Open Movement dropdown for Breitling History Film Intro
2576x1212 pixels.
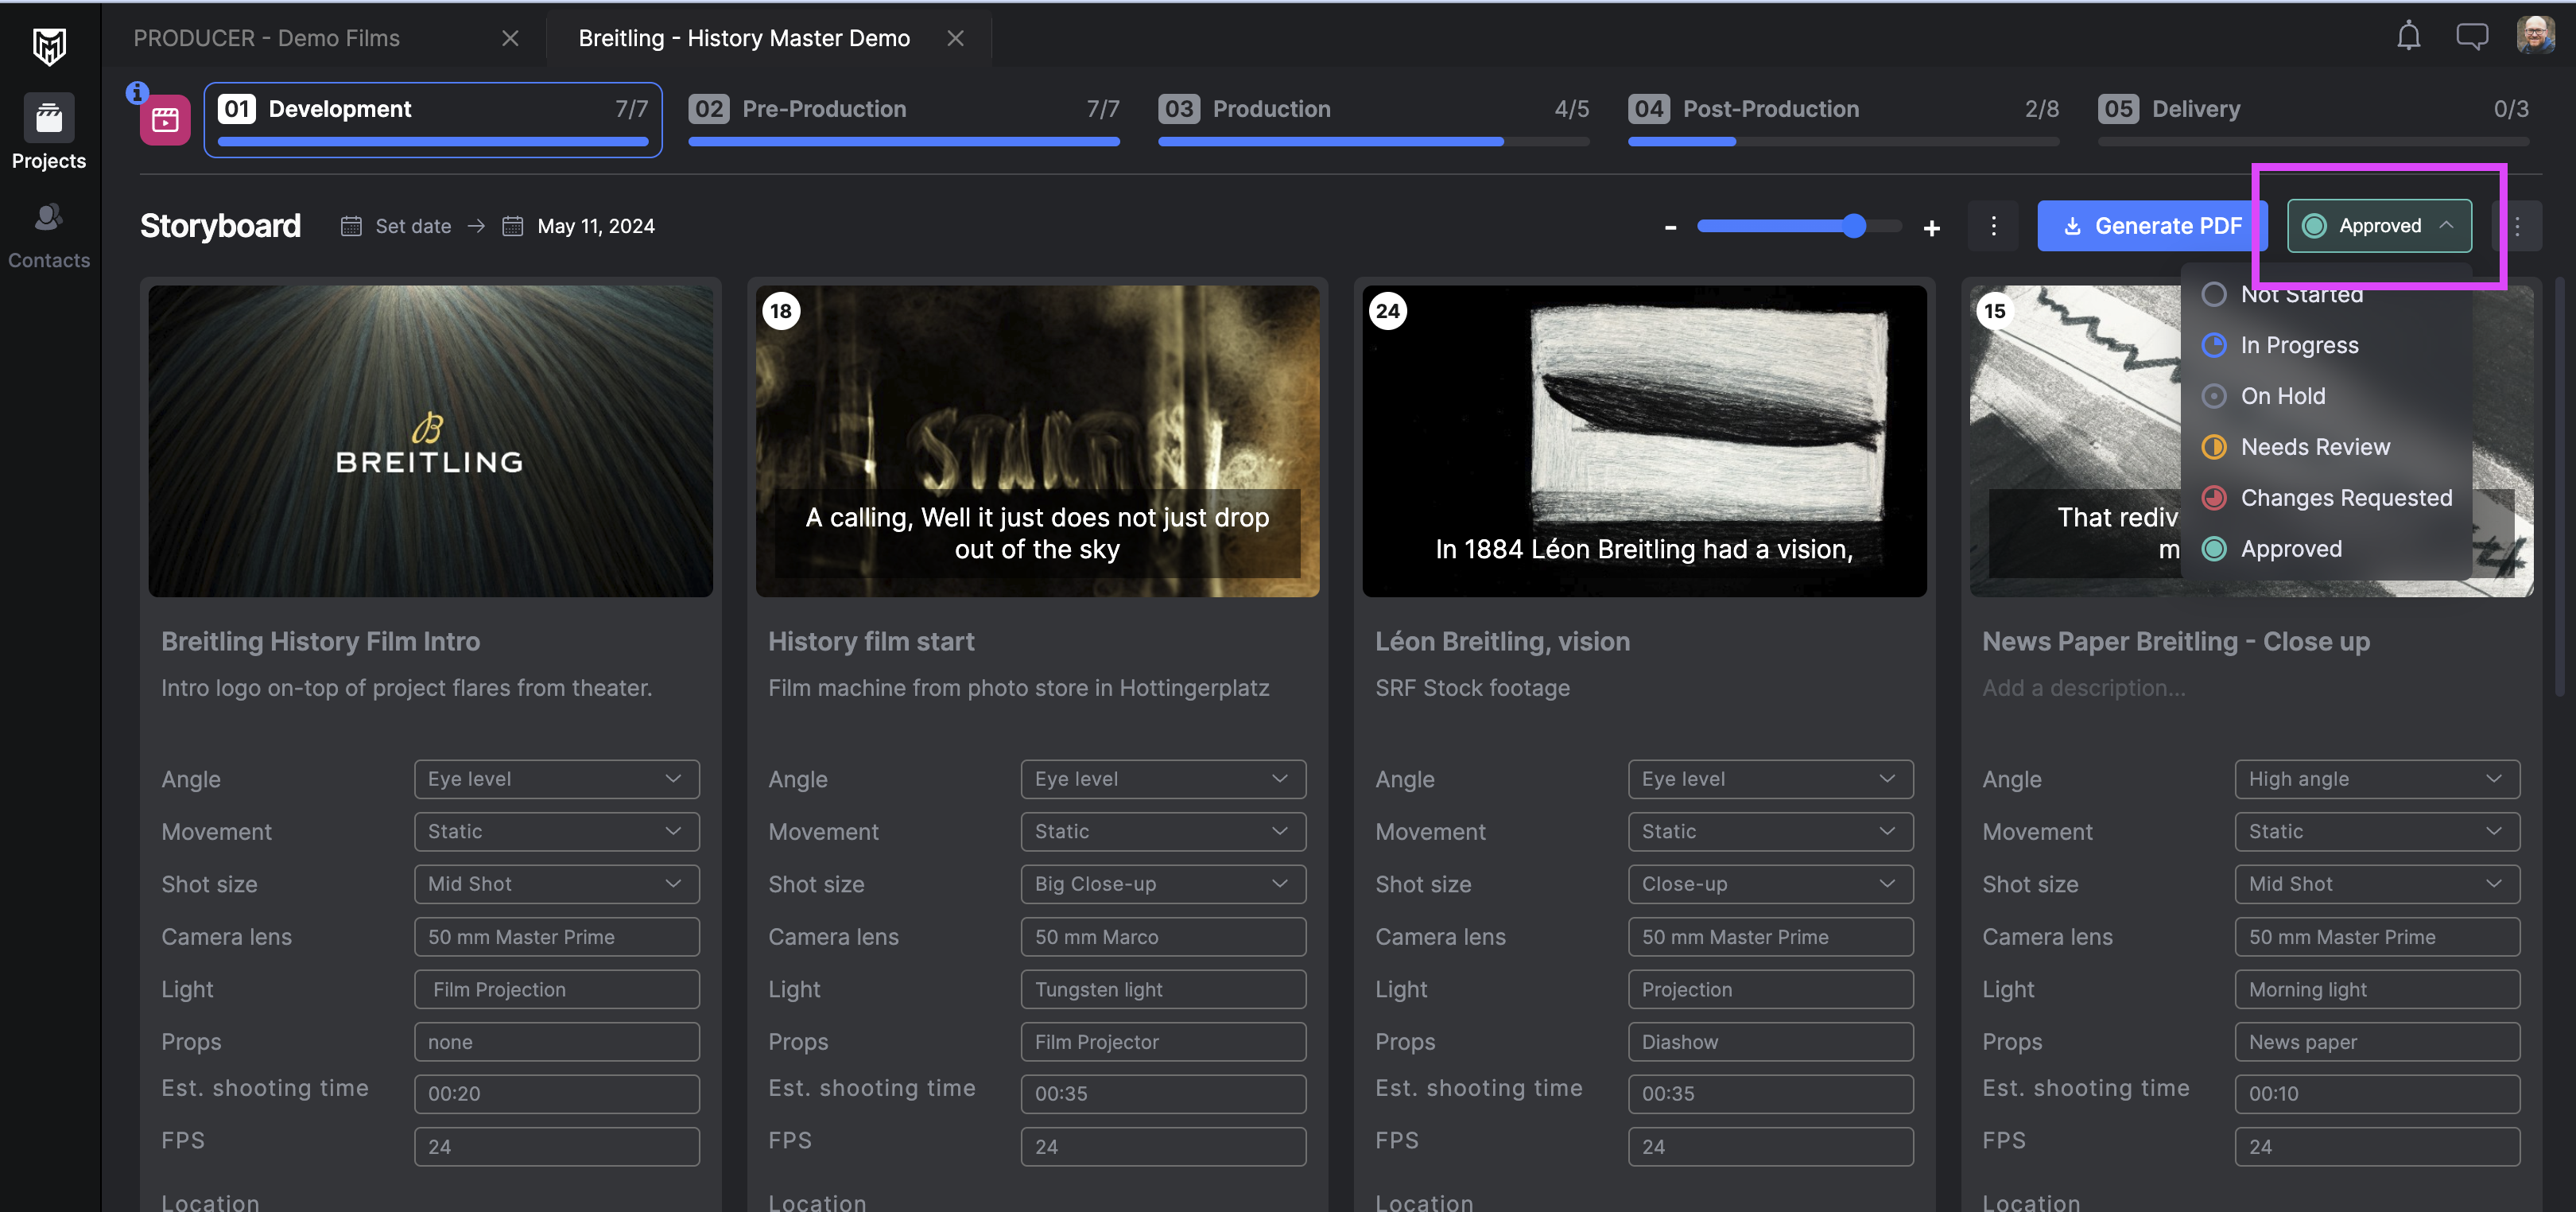tap(557, 832)
